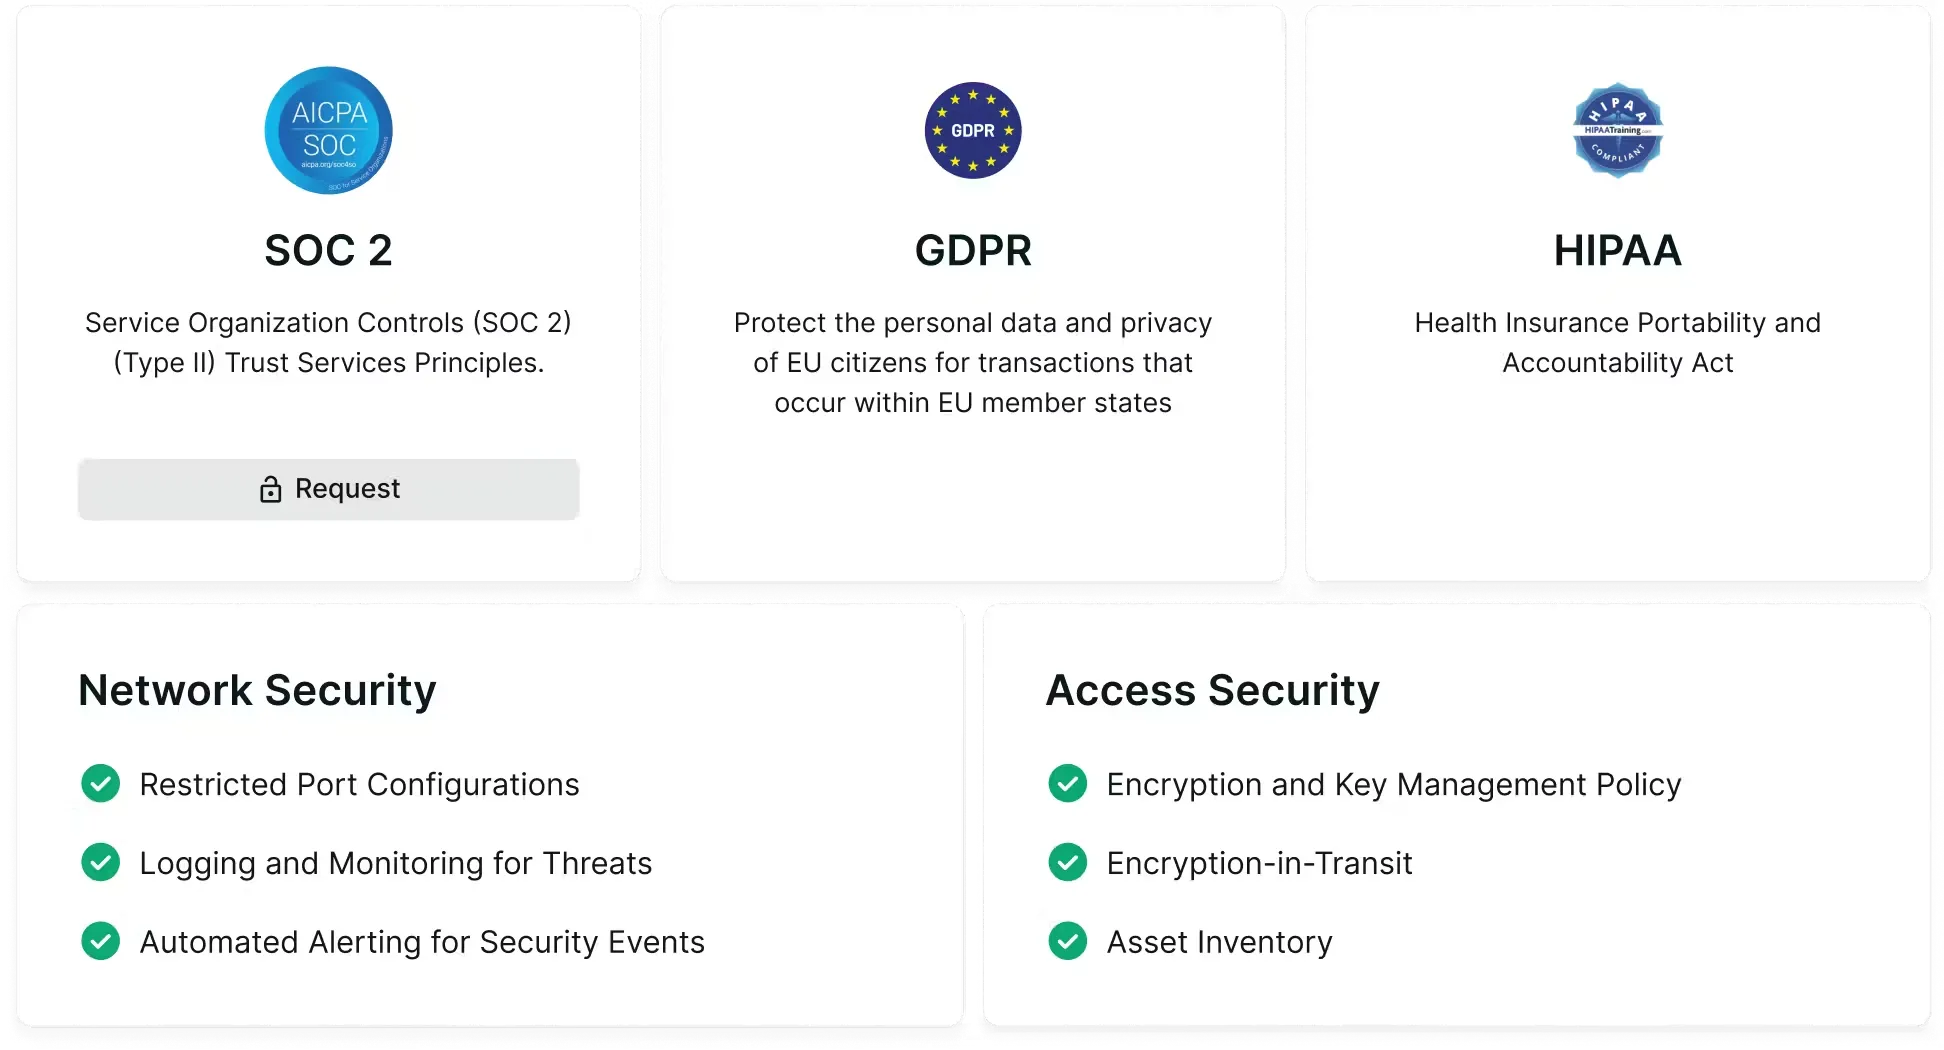The height and width of the screenshot is (1050, 1944).
Task: Click the GDPR star circle badge
Action: 972,130
